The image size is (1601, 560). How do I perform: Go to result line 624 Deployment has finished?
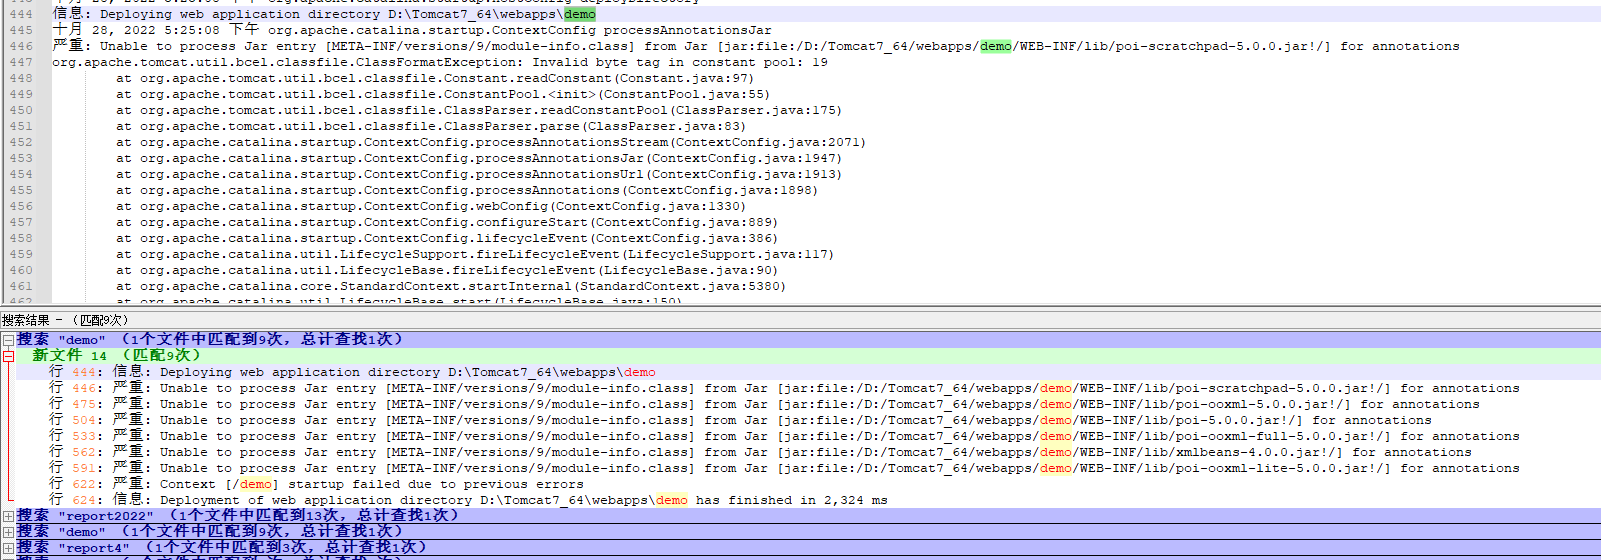click(x=468, y=500)
